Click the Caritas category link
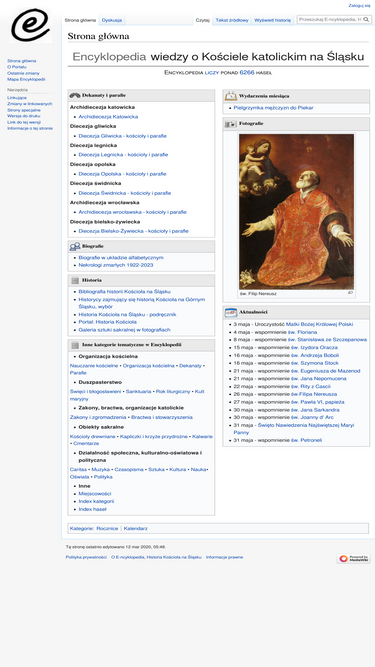 coord(78,470)
